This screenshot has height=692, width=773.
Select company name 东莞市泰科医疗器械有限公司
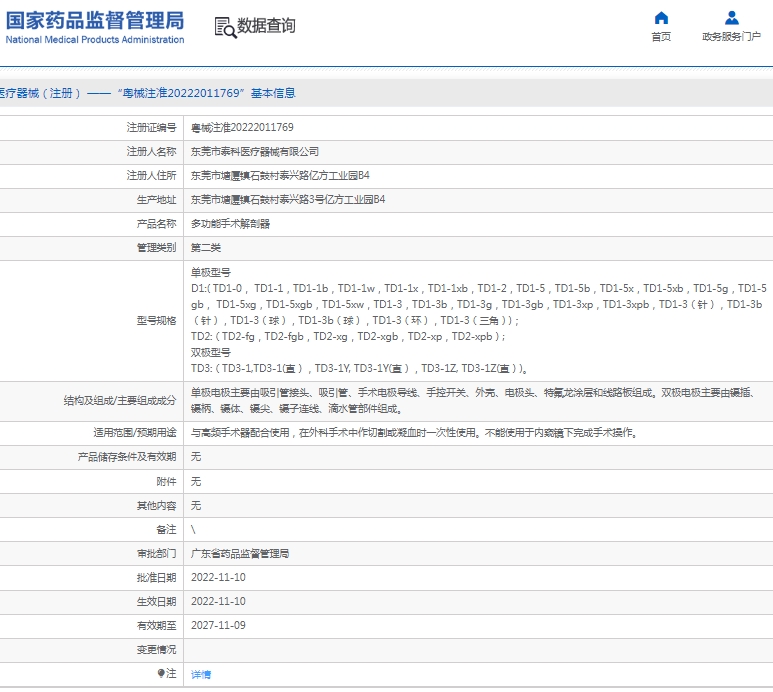click(254, 152)
